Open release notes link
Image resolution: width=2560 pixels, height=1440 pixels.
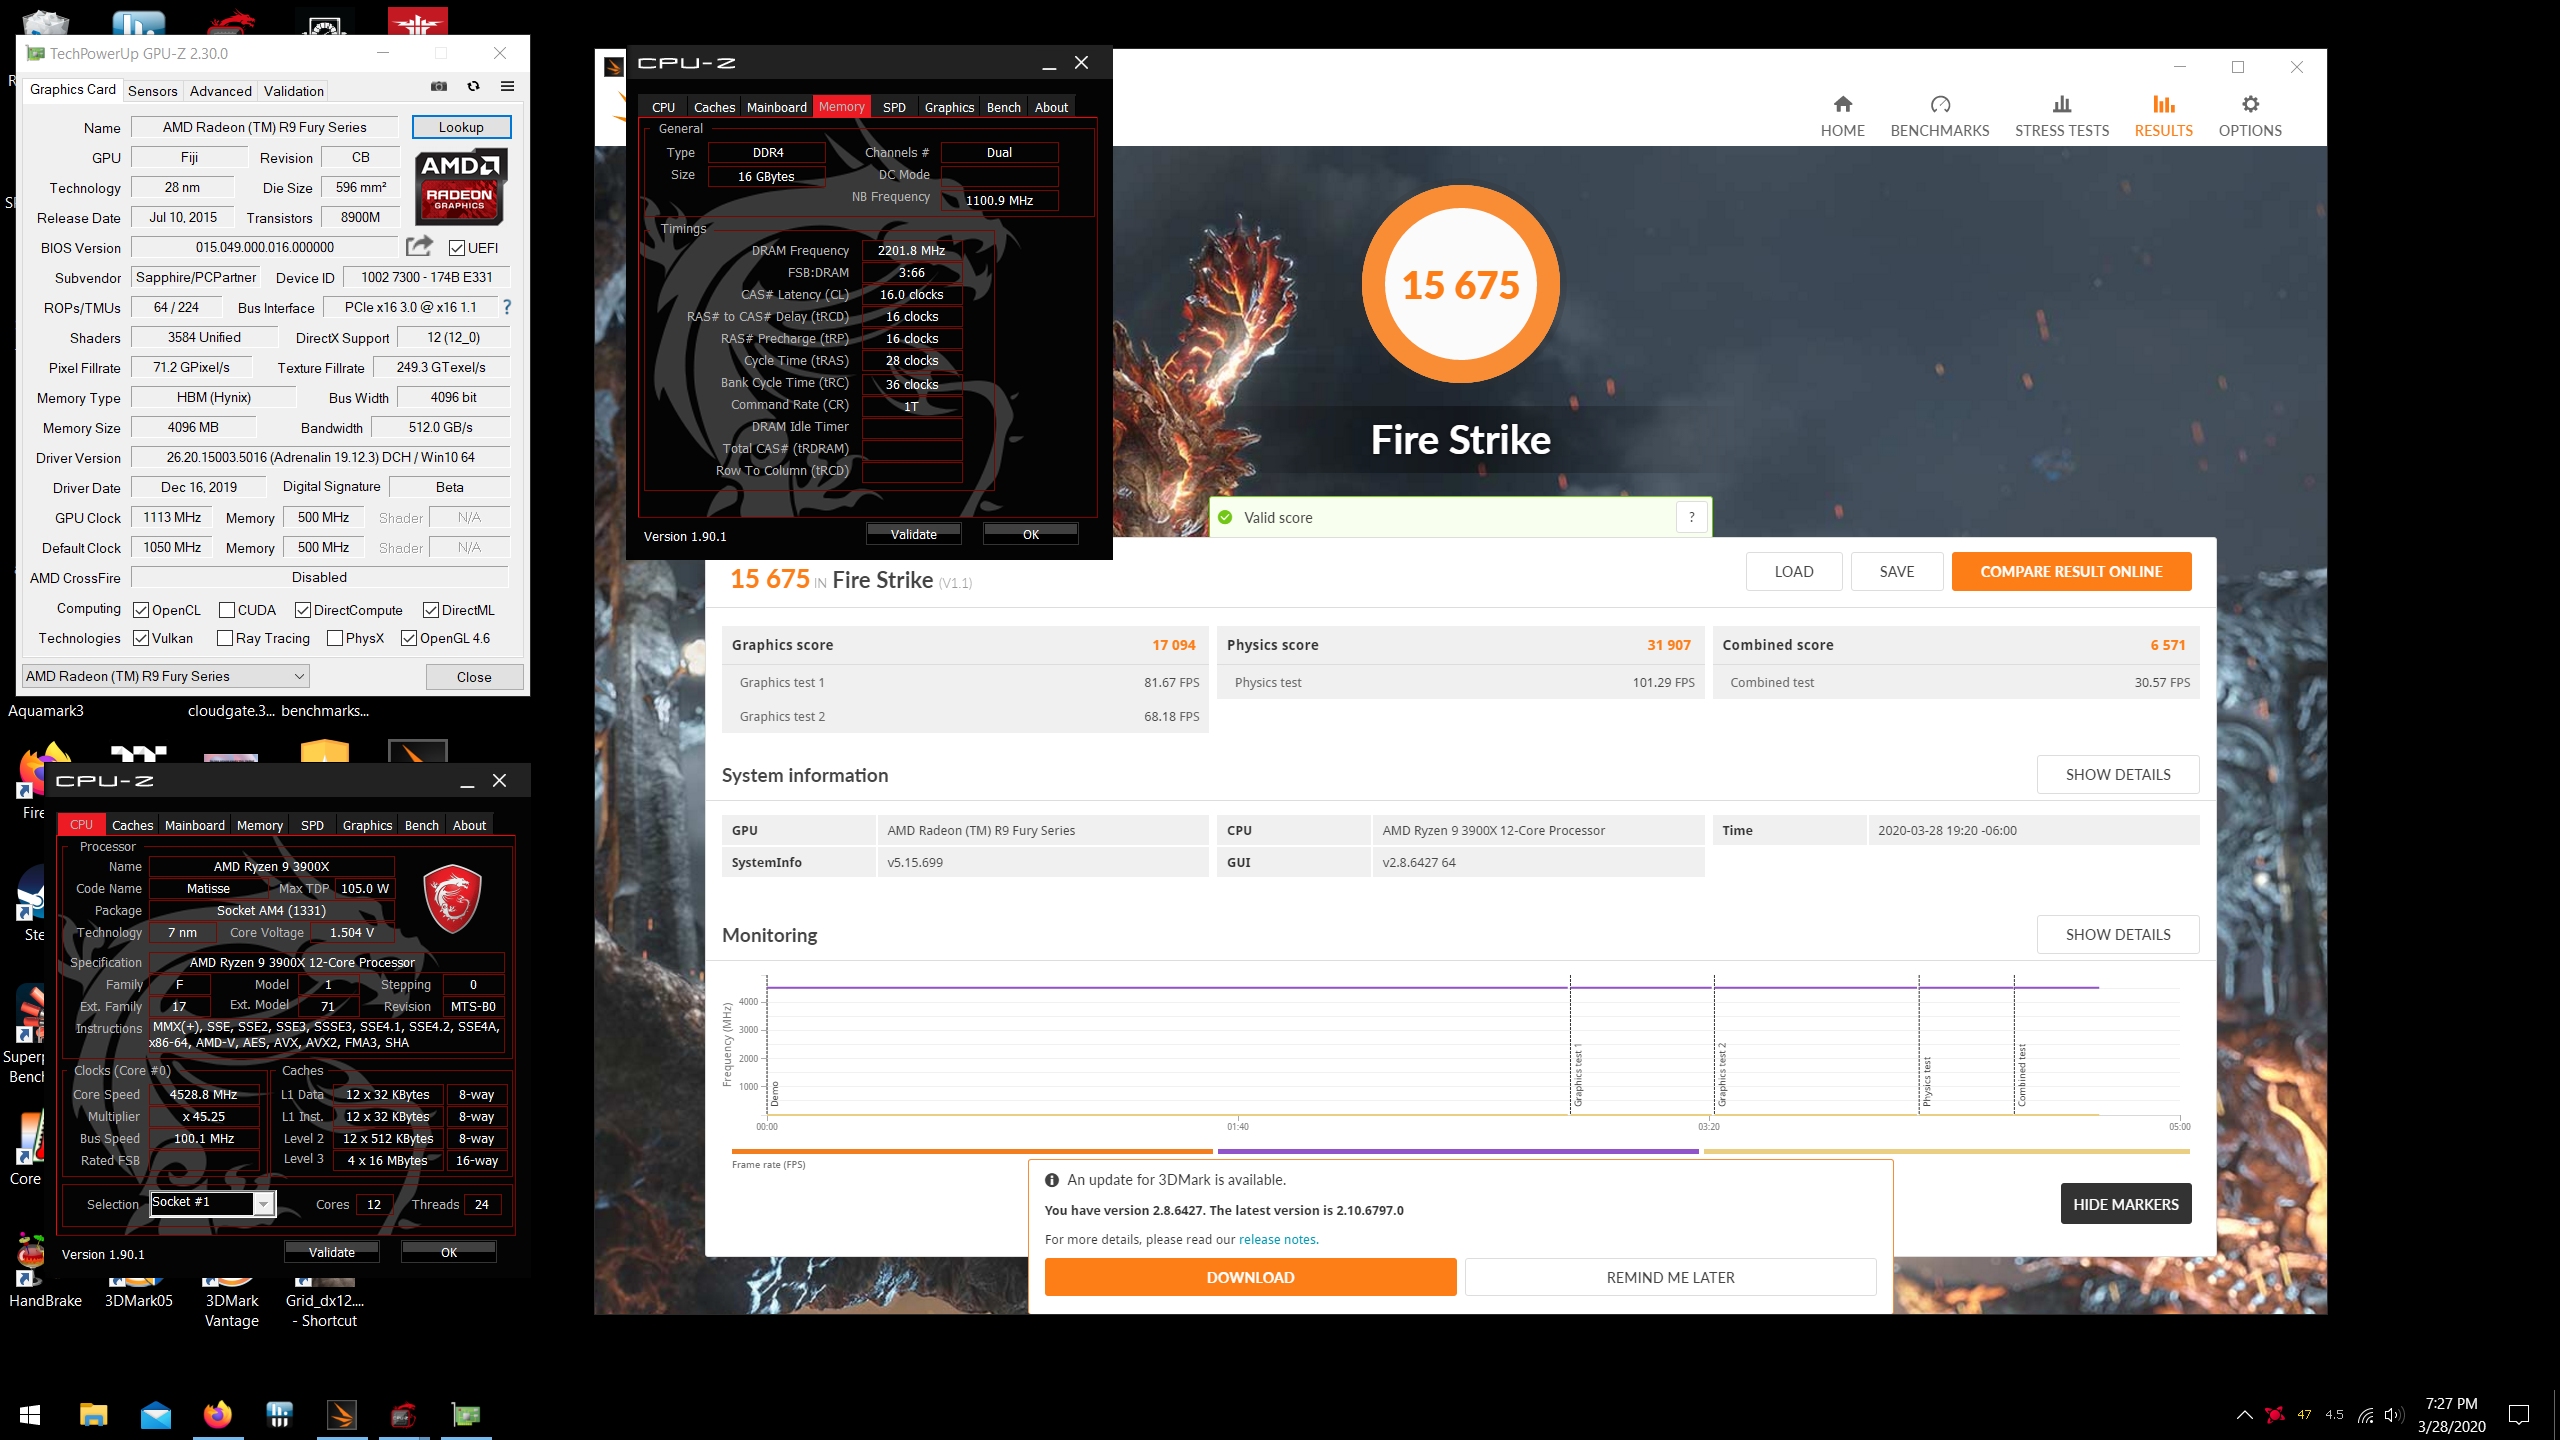point(1278,1239)
